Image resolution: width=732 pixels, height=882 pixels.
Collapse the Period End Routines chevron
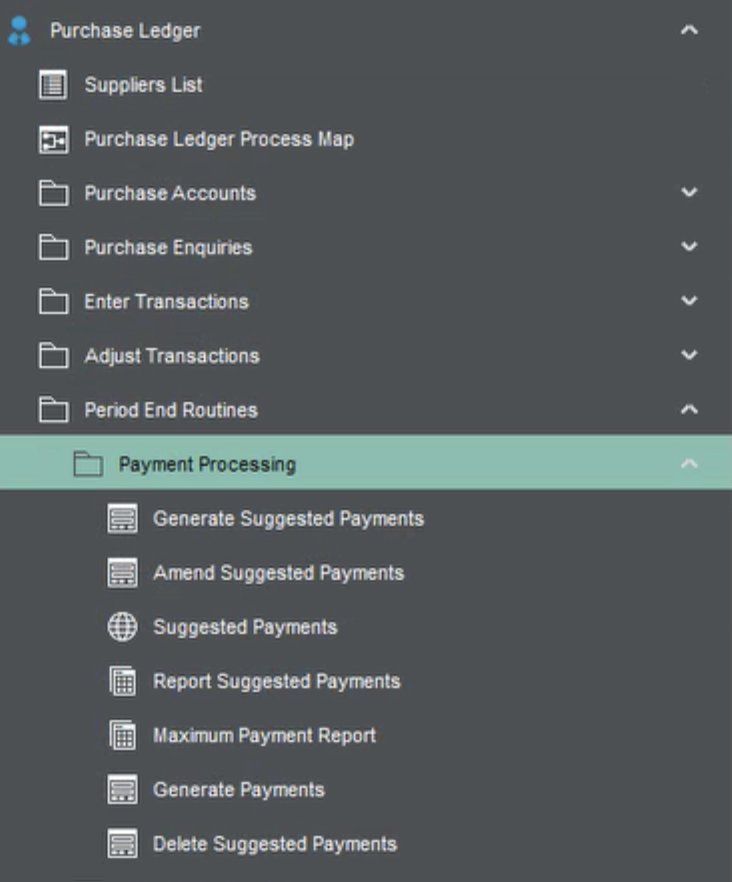point(688,410)
